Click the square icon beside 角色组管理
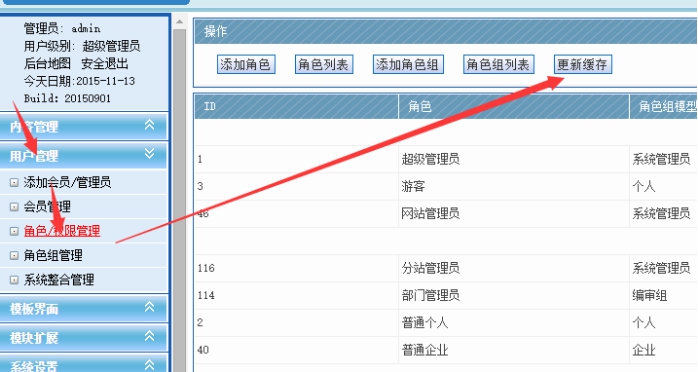698x372 pixels. 14,255
